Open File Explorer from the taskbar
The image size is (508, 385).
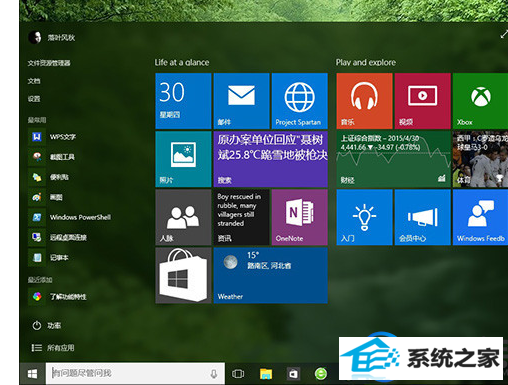pyautogui.click(x=266, y=374)
